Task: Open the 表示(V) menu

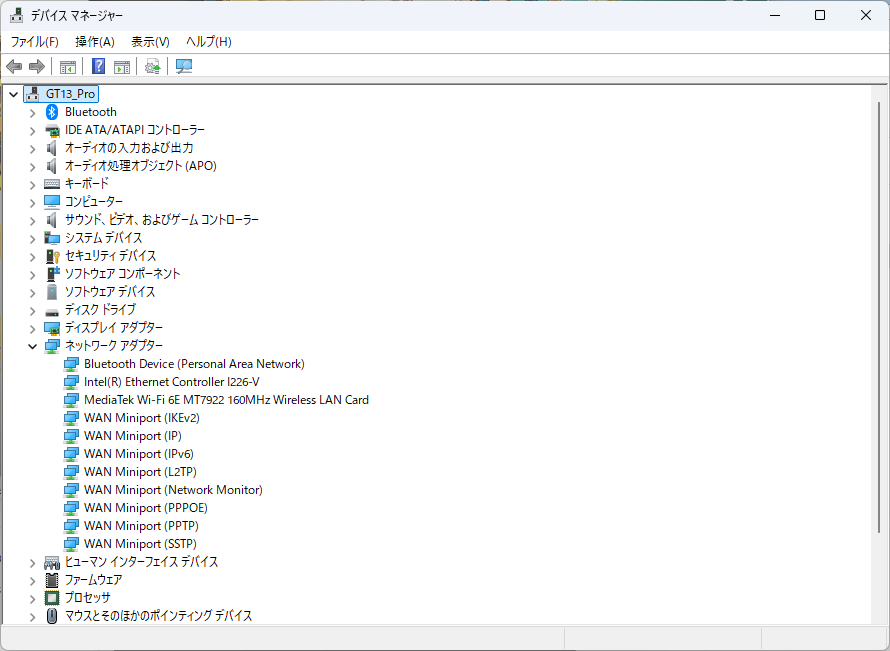Action: [150, 41]
